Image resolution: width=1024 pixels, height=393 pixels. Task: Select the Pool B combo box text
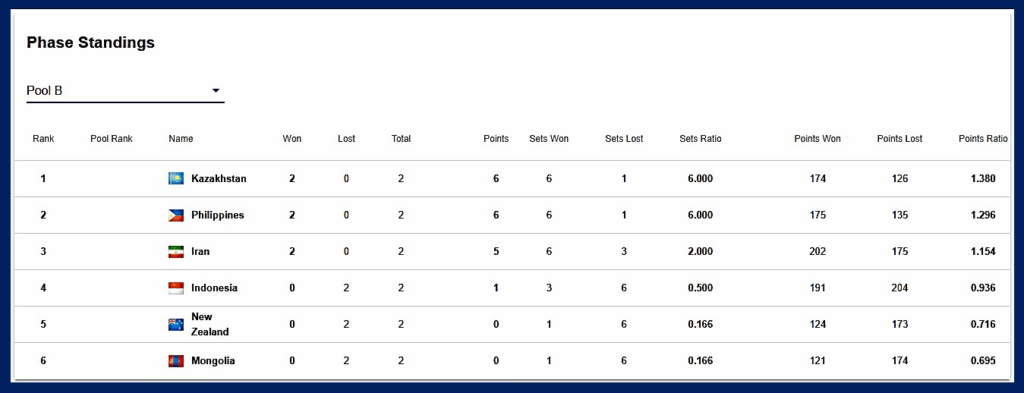pyautogui.click(x=44, y=91)
